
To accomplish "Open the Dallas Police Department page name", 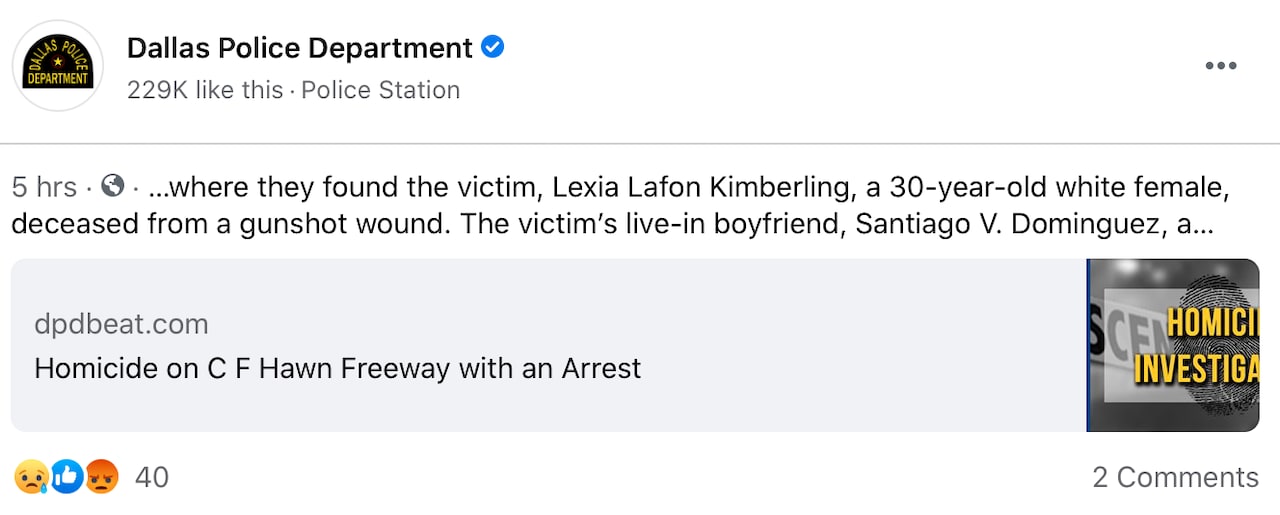I will coord(299,48).
